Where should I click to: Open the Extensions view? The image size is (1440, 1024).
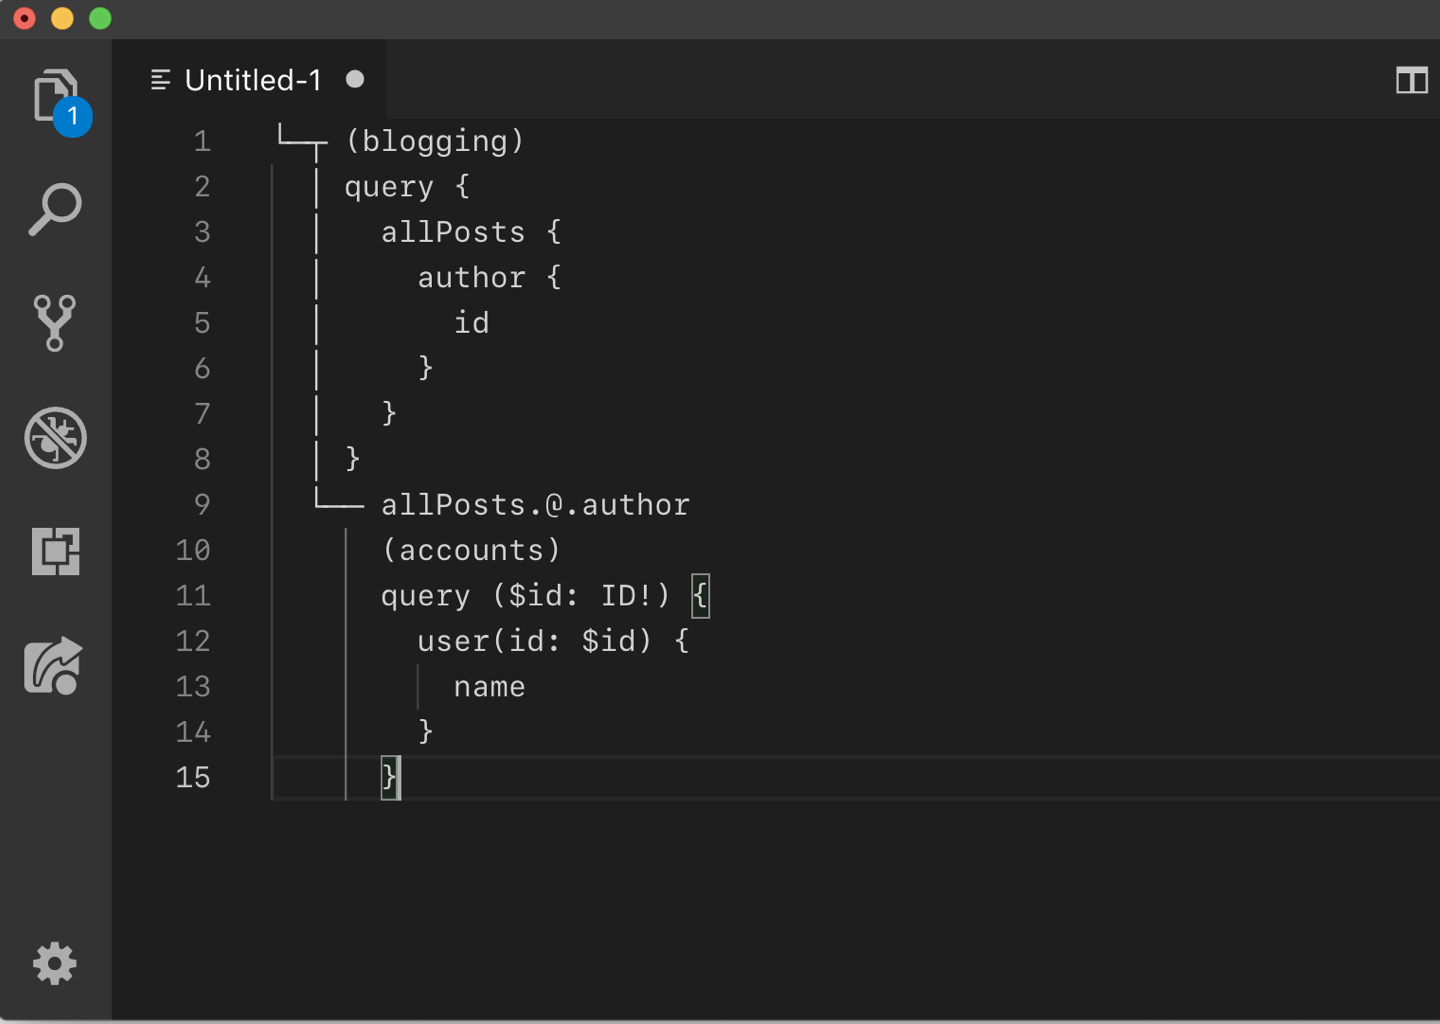coord(56,551)
